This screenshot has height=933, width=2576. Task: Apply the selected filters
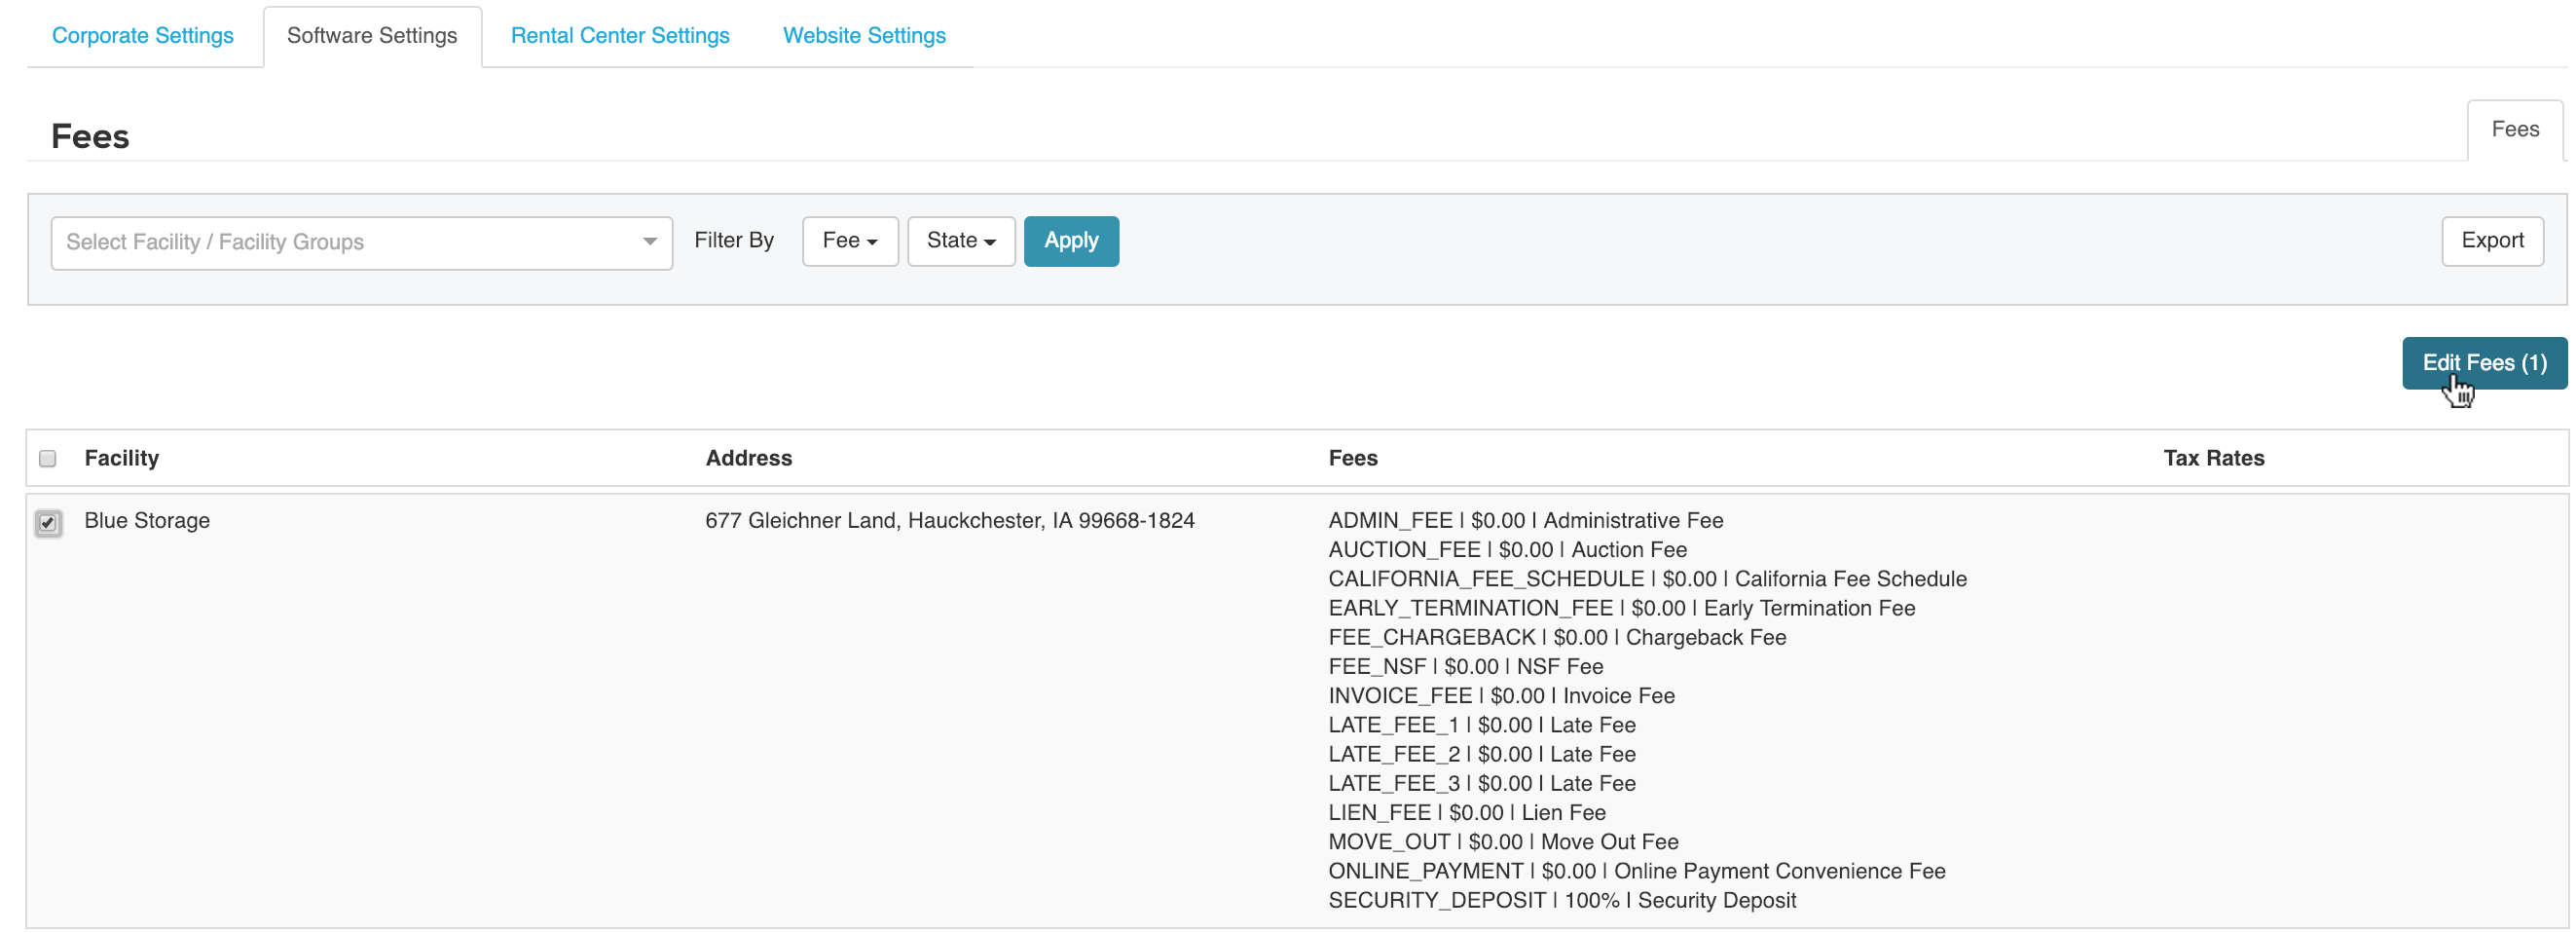pyautogui.click(x=1071, y=241)
